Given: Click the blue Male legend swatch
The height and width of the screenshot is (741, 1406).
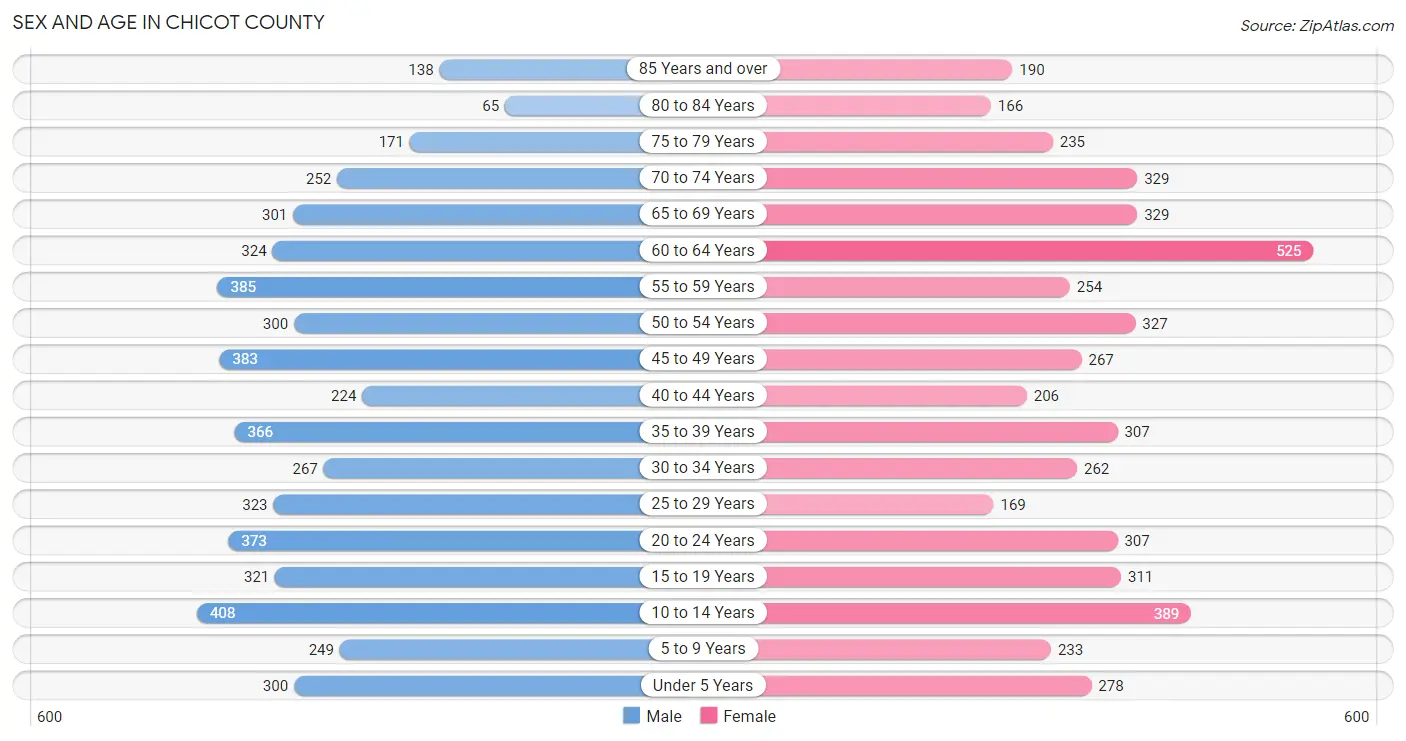Looking at the screenshot, I should [631, 716].
